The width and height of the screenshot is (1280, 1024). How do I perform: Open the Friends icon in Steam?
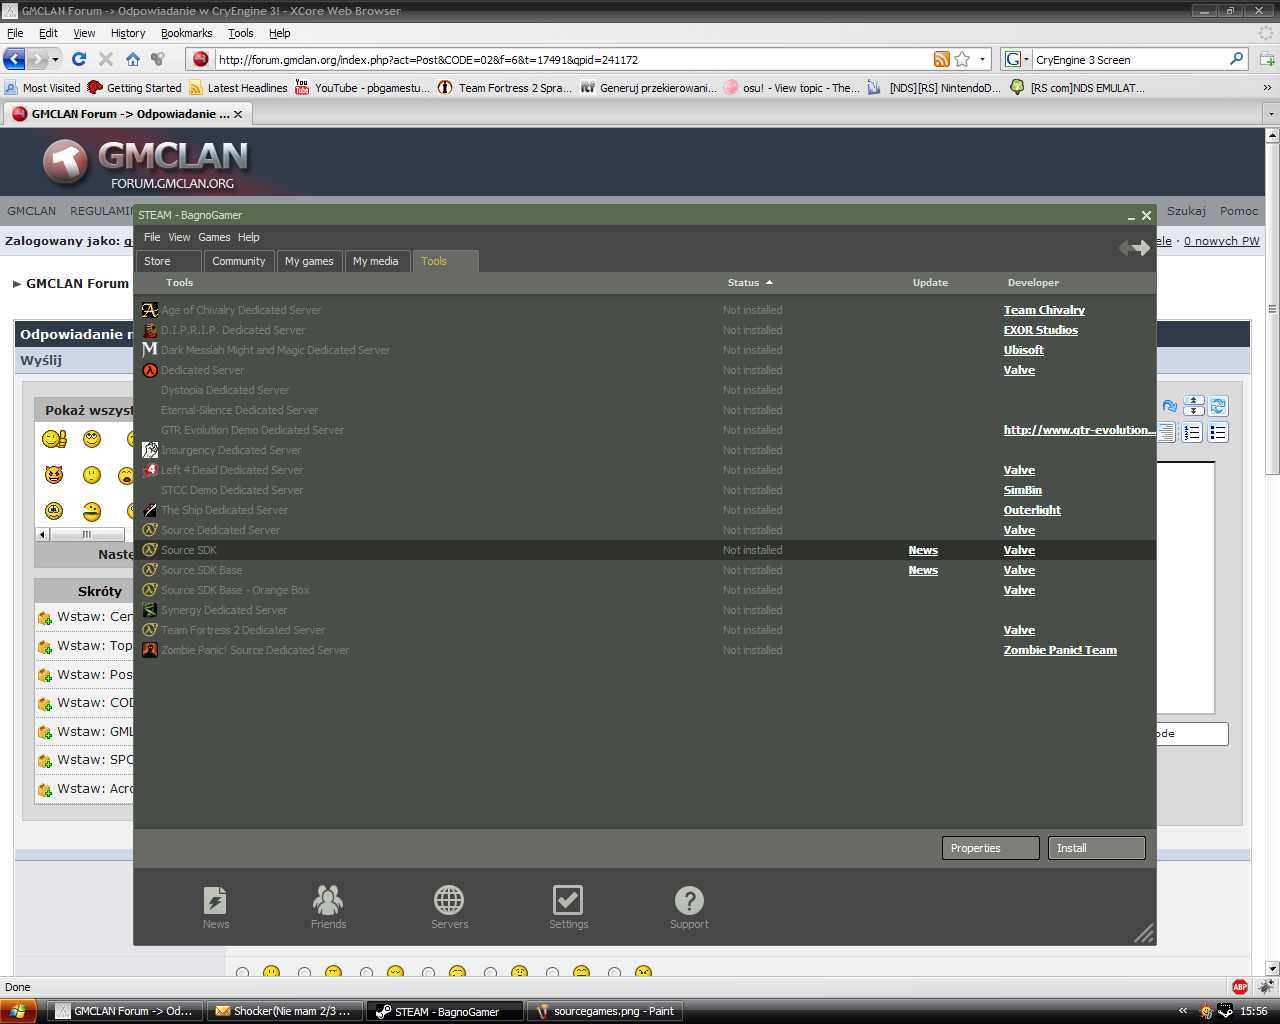pyautogui.click(x=328, y=901)
